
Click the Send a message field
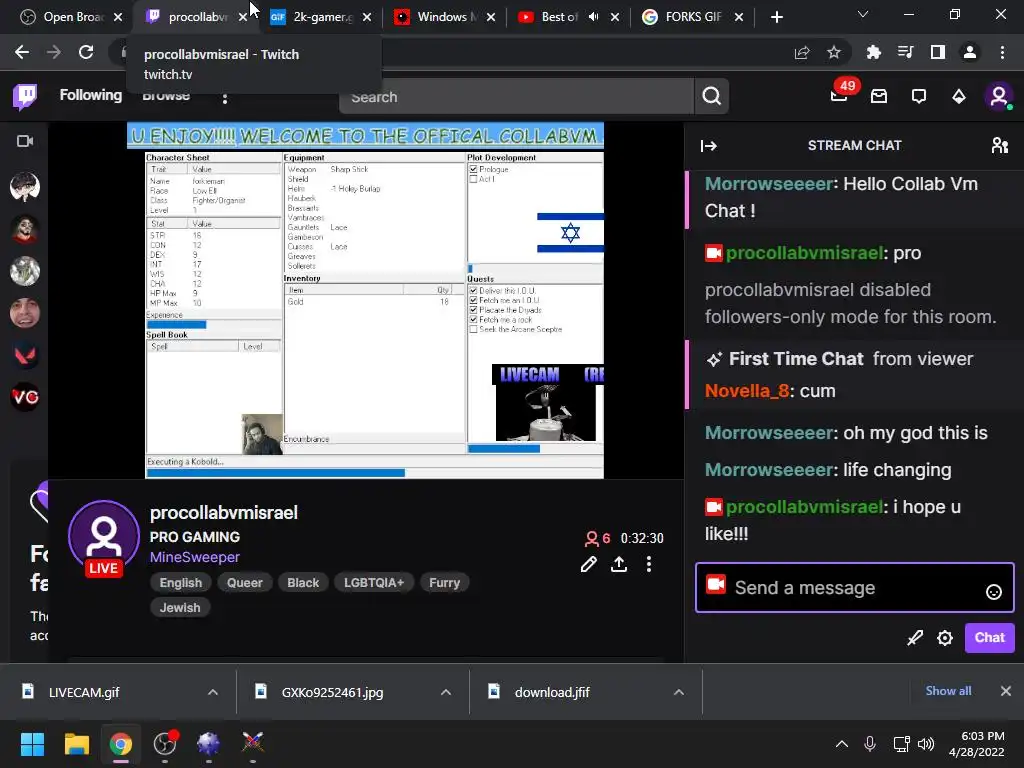[x=855, y=588]
